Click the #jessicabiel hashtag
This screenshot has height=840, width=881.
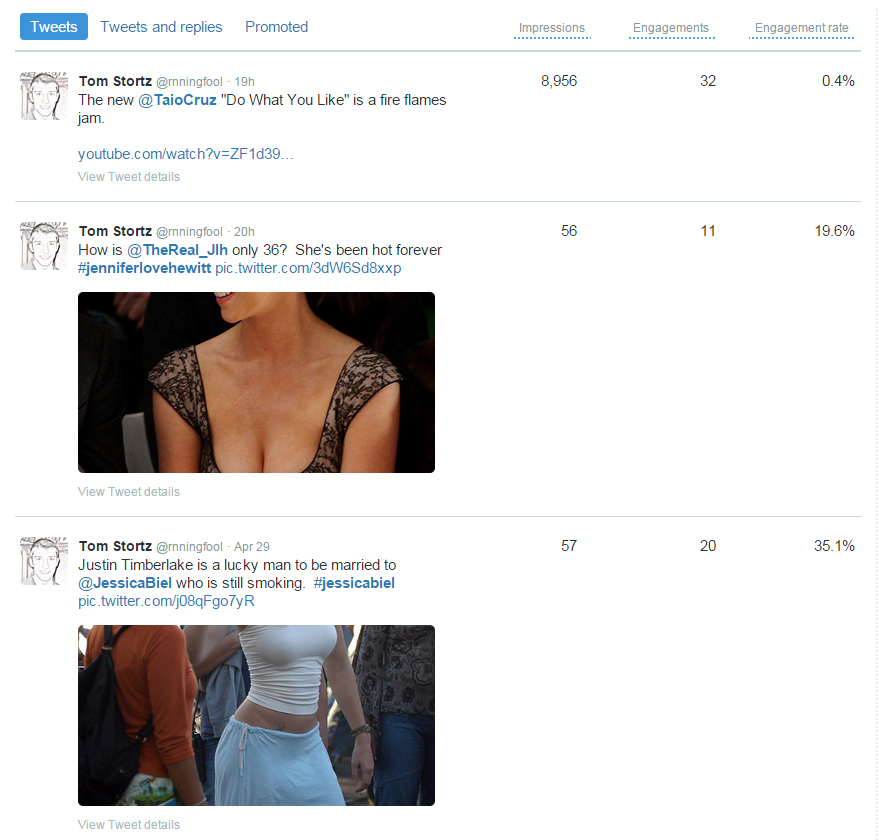pyautogui.click(x=354, y=583)
